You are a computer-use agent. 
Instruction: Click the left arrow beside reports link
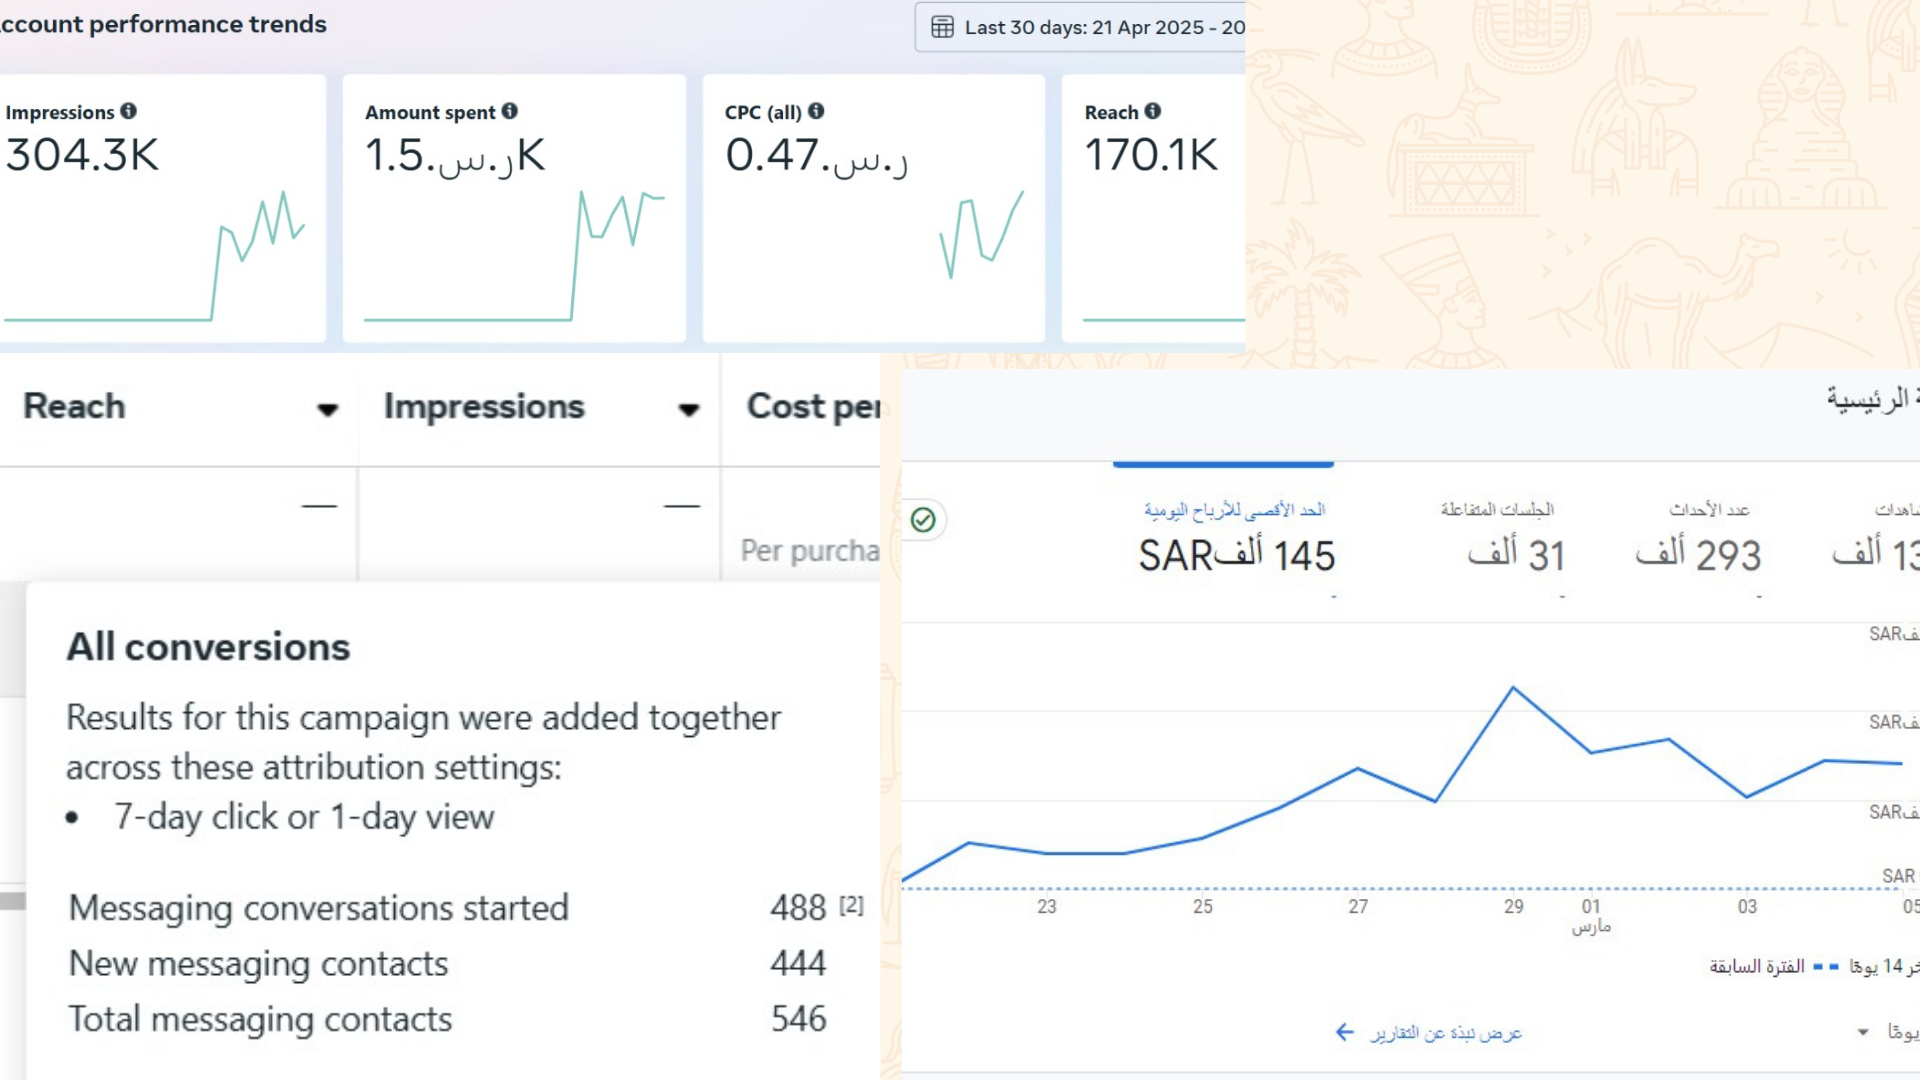click(1345, 1032)
